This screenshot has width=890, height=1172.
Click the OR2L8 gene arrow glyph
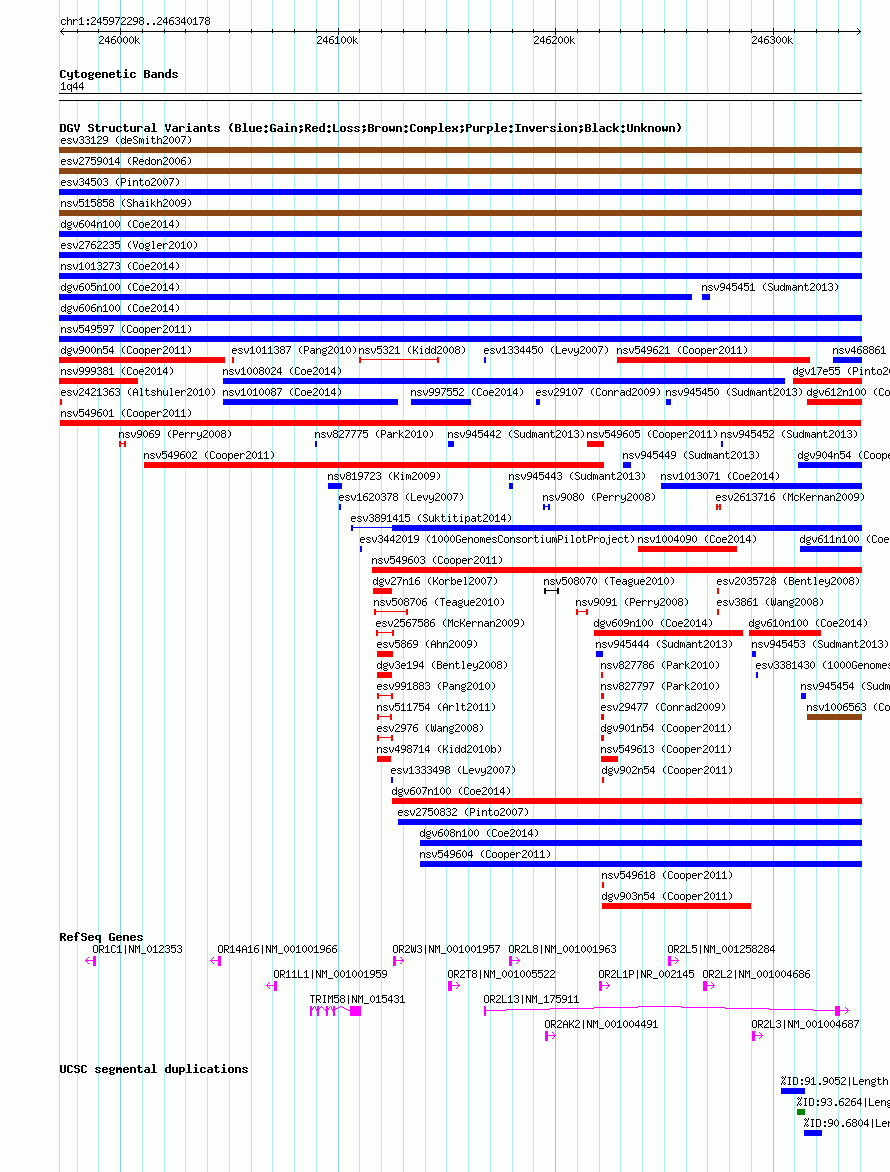point(514,960)
